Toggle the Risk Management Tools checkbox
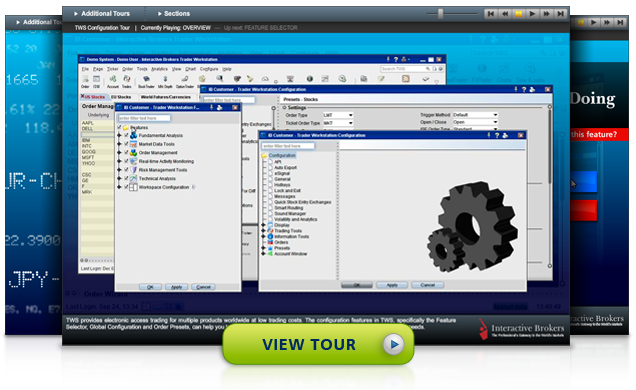 pyautogui.click(x=126, y=170)
